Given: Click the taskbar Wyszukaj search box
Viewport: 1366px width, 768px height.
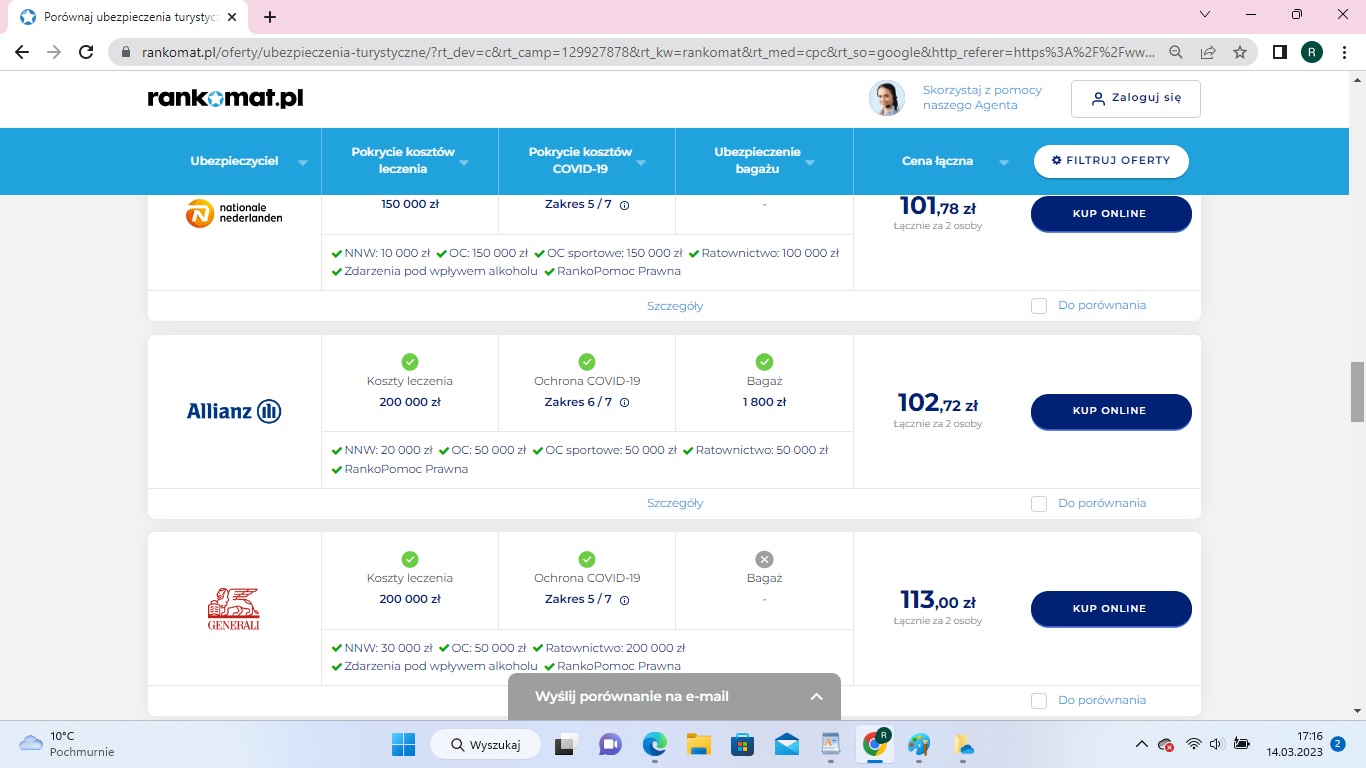Looking at the screenshot, I should pos(486,744).
